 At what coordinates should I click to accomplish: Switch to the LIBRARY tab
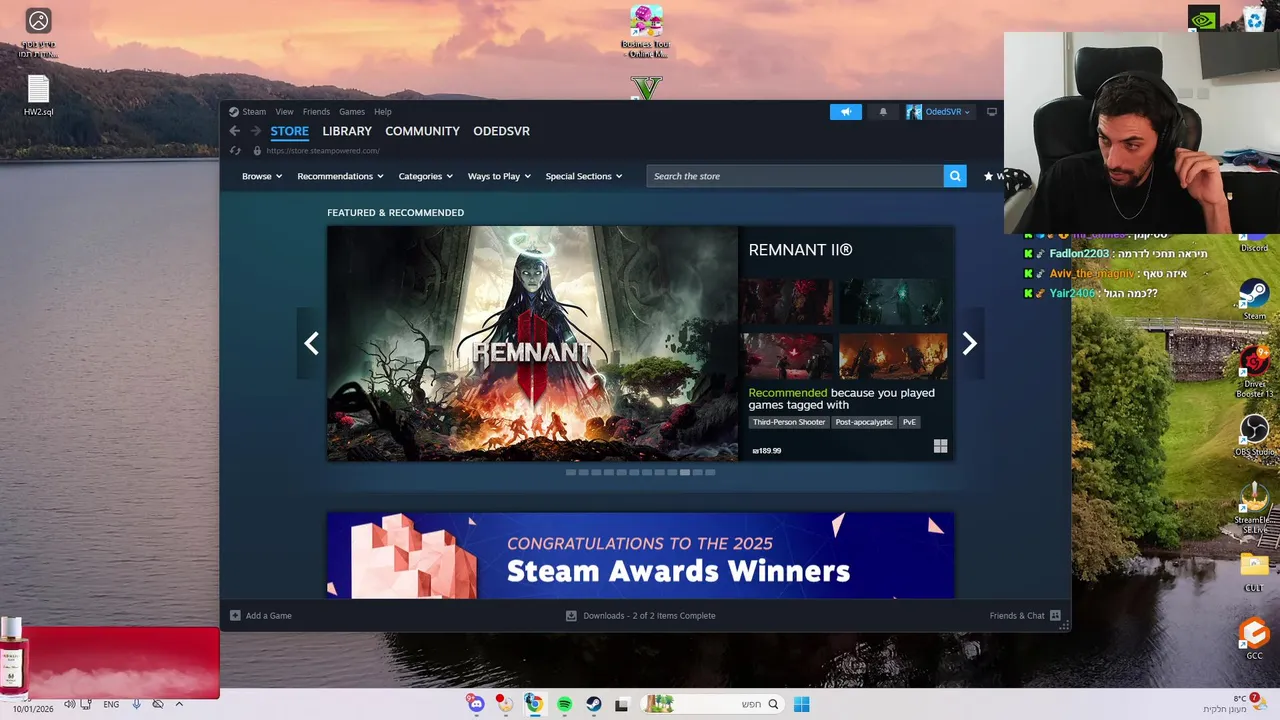tap(347, 131)
